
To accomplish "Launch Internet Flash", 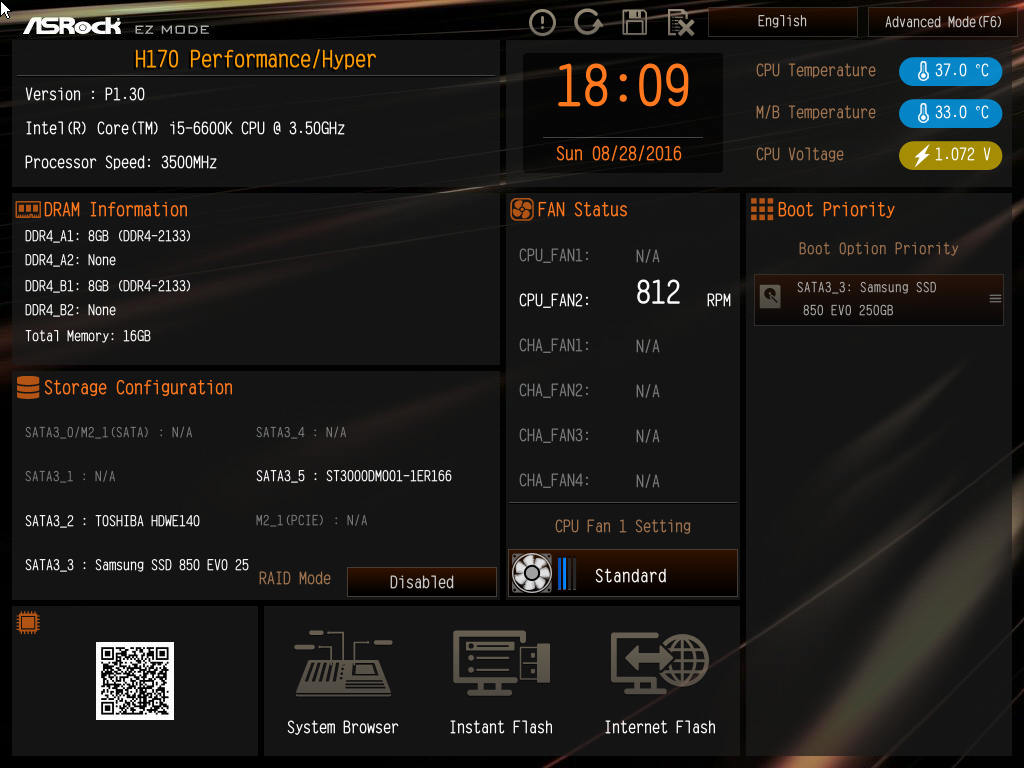I will 660,682.
